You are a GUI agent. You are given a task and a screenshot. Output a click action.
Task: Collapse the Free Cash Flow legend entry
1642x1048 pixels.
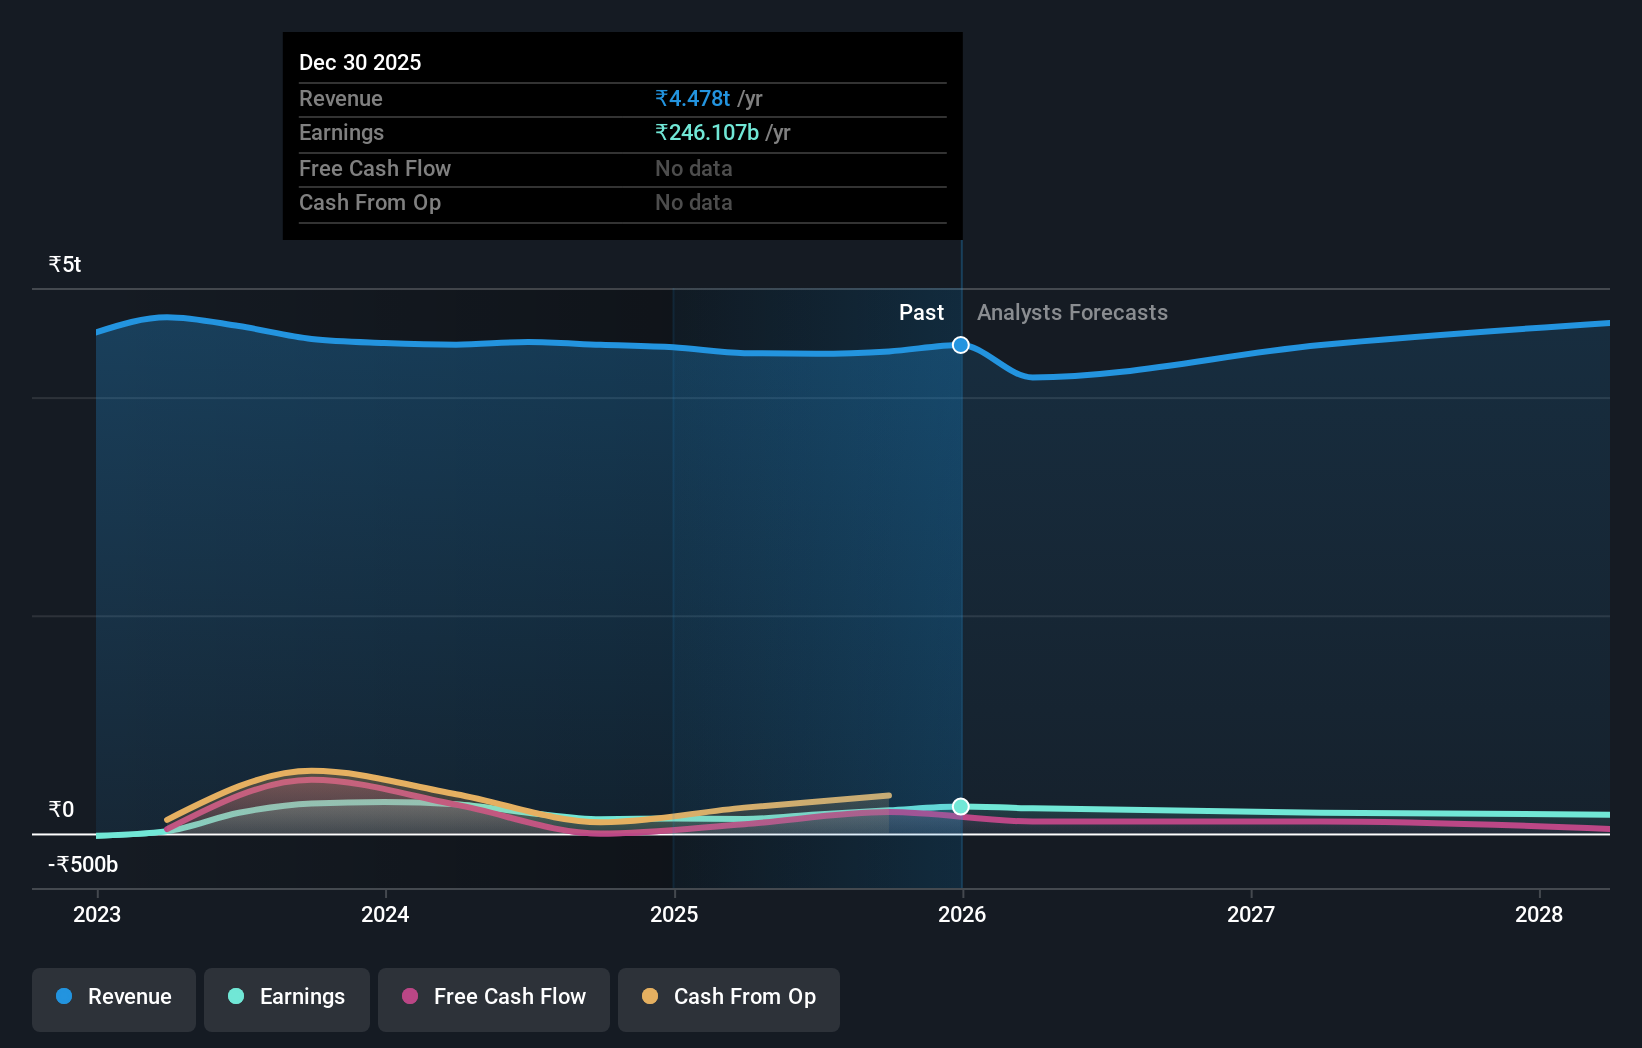493,997
